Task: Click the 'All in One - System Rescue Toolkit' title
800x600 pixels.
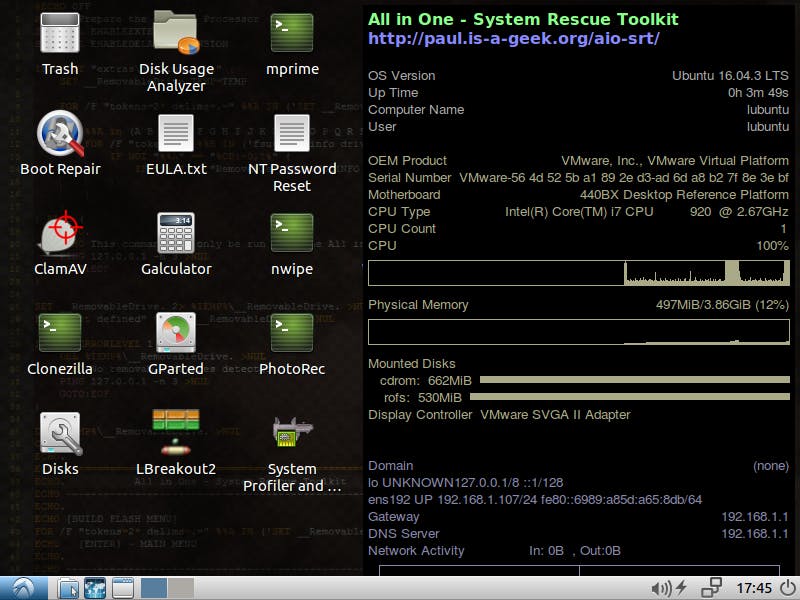Action: click(523, 19)
